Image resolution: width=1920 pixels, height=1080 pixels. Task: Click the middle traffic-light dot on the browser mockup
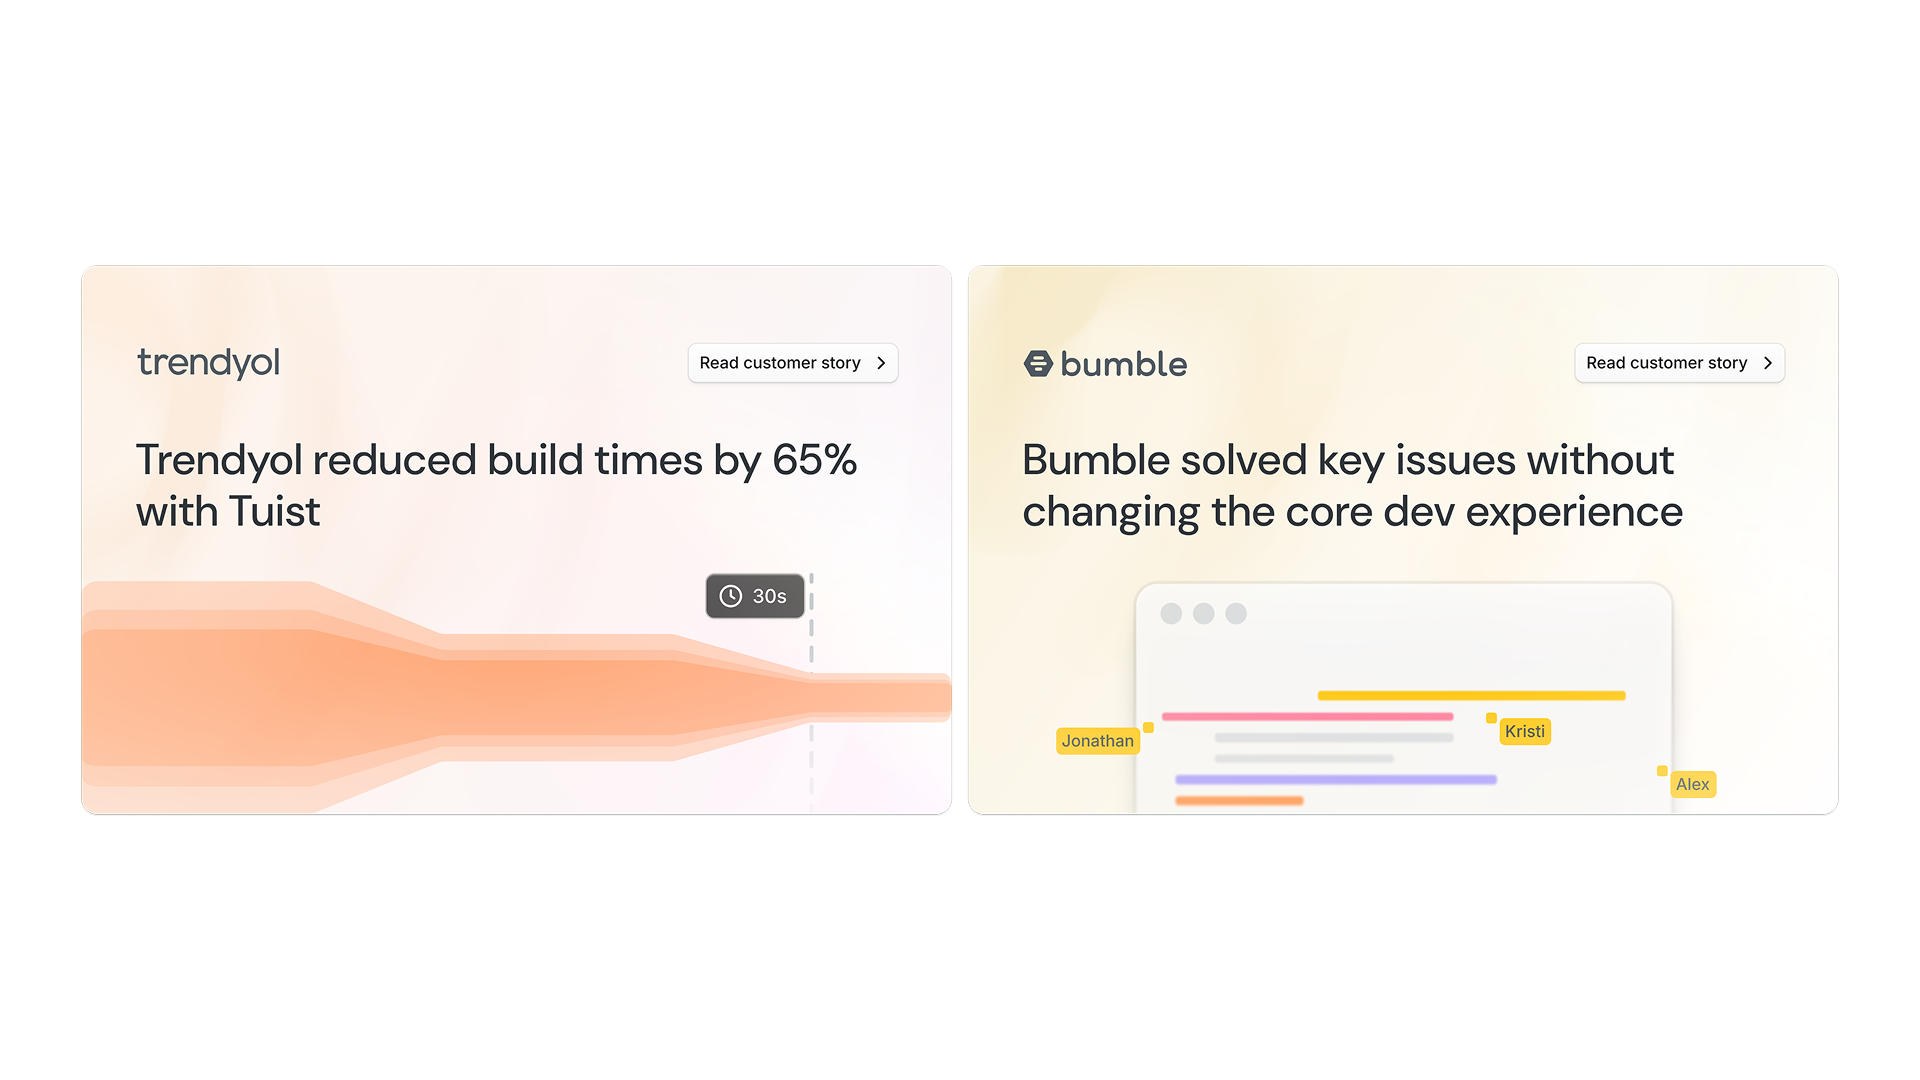1203,613
